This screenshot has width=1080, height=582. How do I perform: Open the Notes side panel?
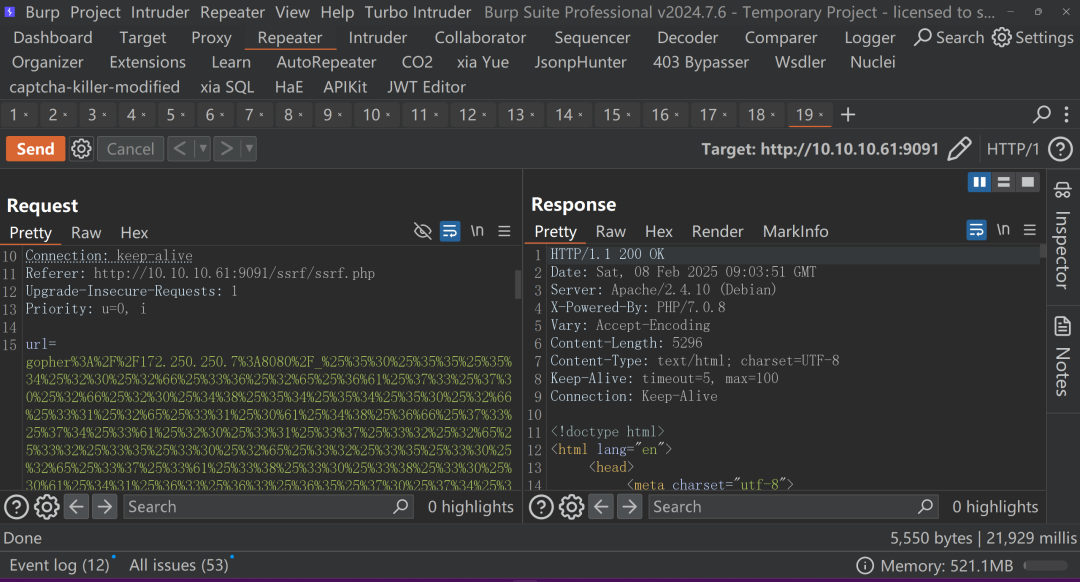1062,356
